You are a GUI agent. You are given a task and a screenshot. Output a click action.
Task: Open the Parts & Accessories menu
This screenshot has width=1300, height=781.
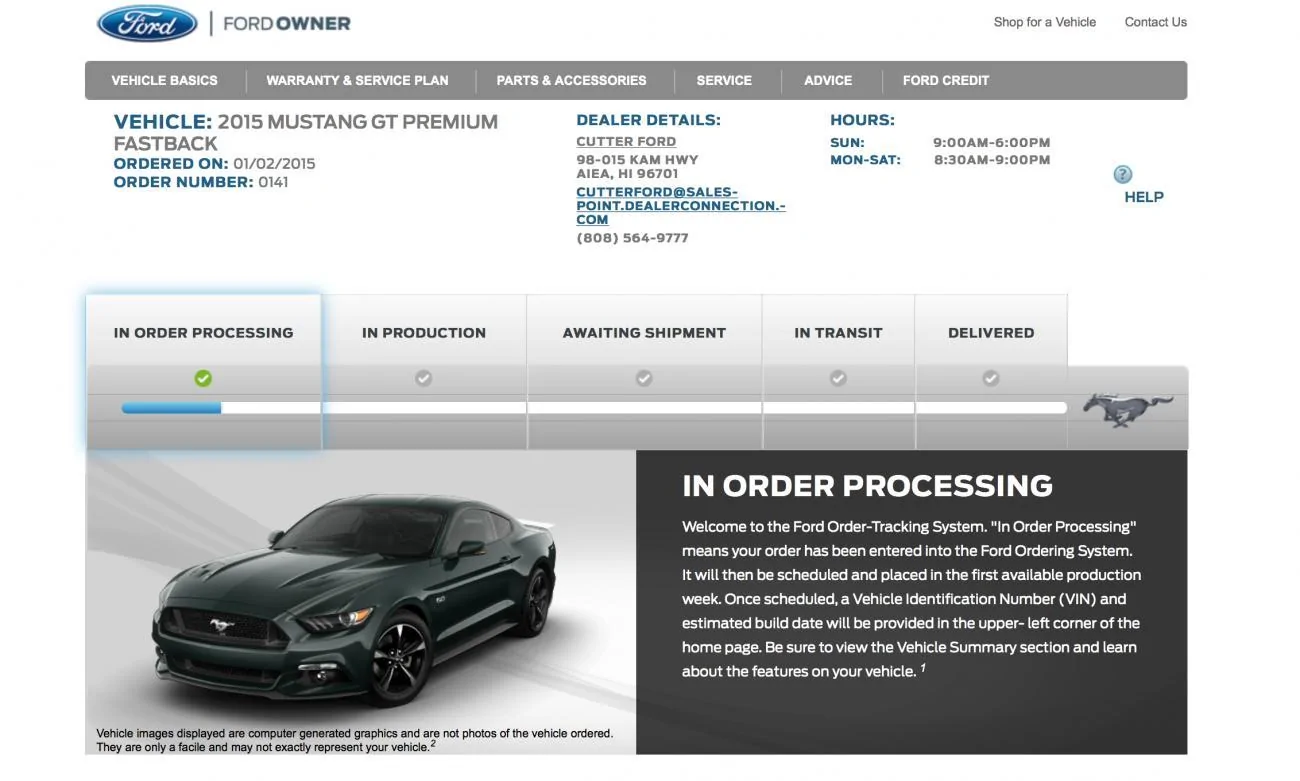pyautogui.click(x=571, y=80)
